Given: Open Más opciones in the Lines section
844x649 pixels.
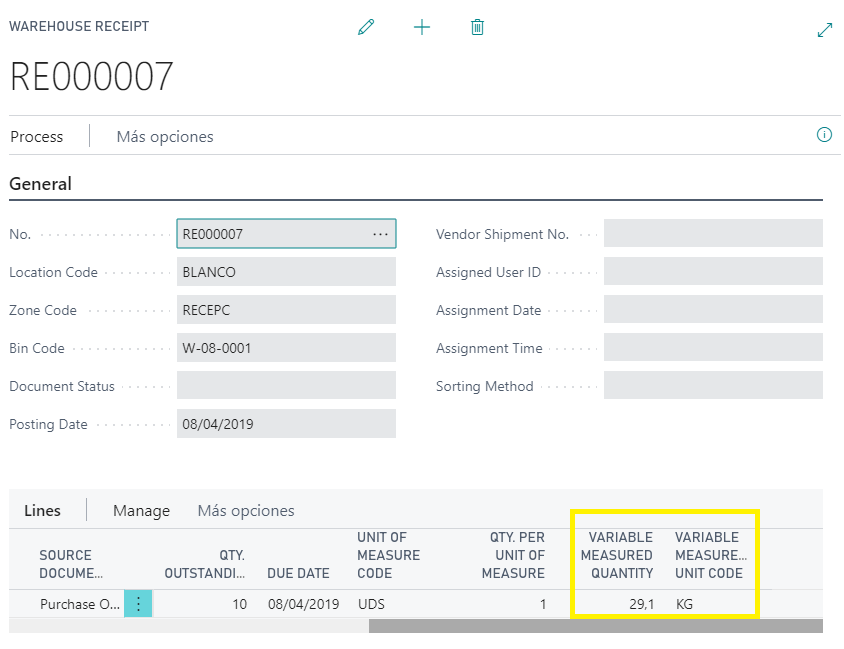Looking at the screenshot, I should 246,511.
